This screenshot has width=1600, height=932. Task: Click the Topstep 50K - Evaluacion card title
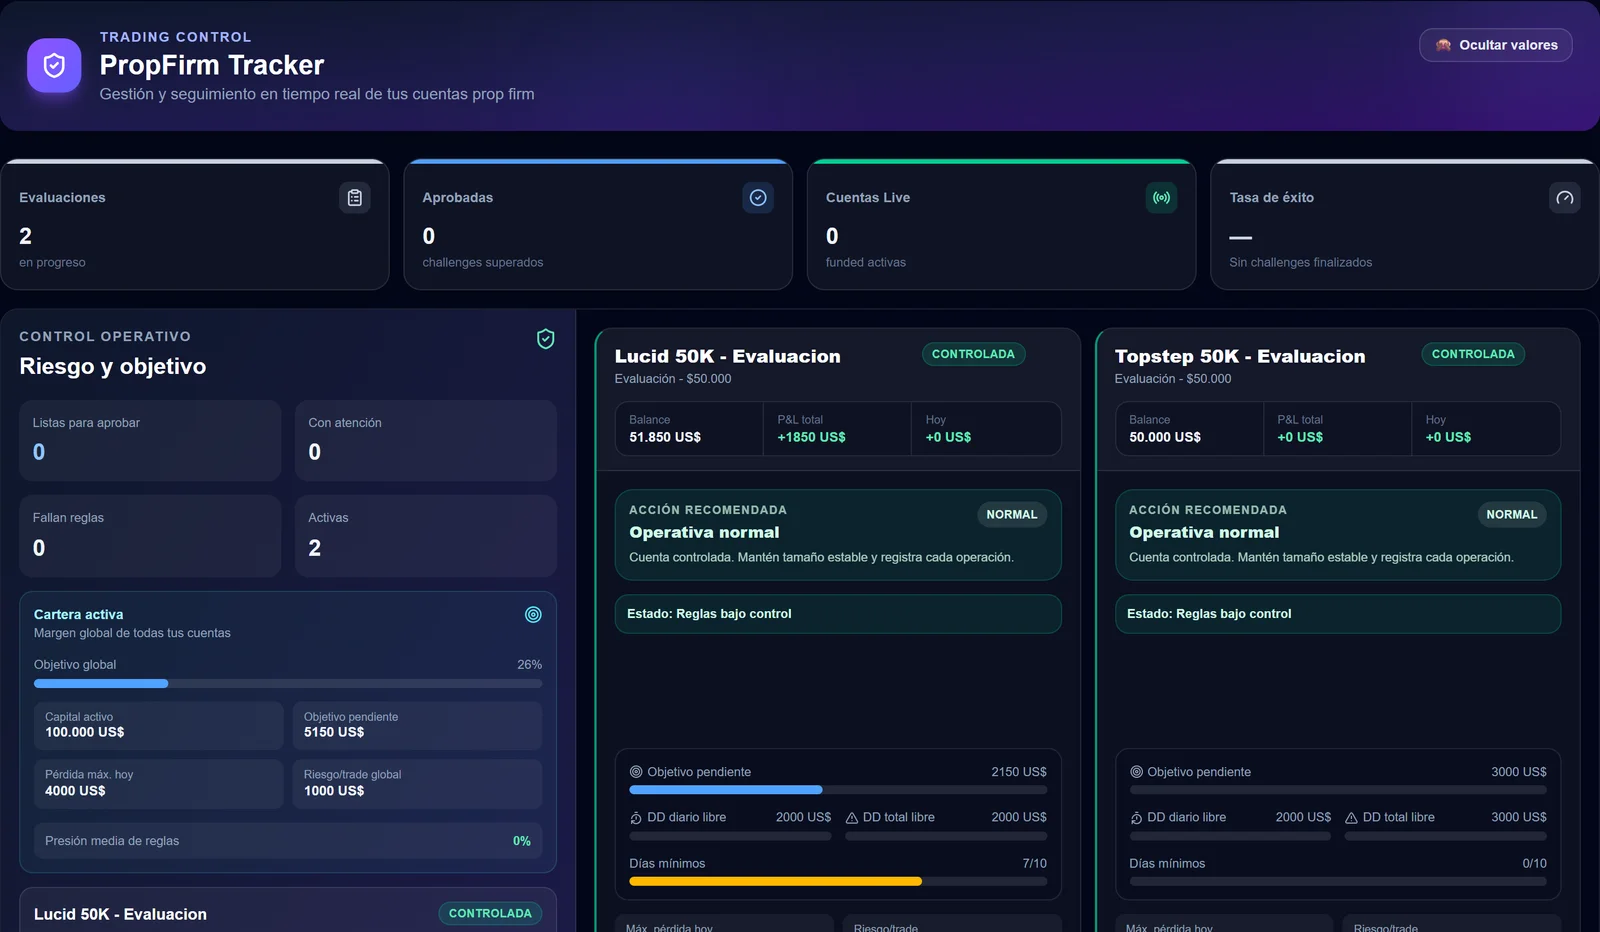click(x=1240, y=357)
